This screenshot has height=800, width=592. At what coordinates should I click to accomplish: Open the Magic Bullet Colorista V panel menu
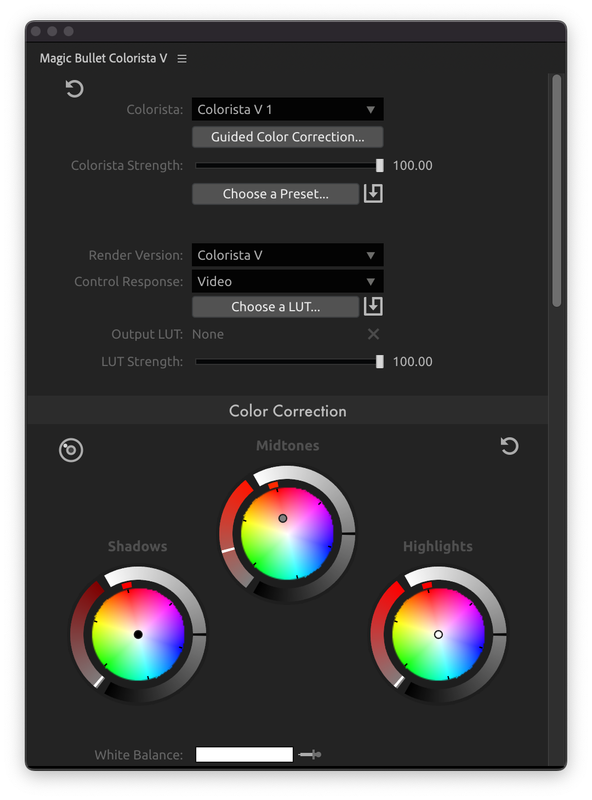tap(182, 59)
